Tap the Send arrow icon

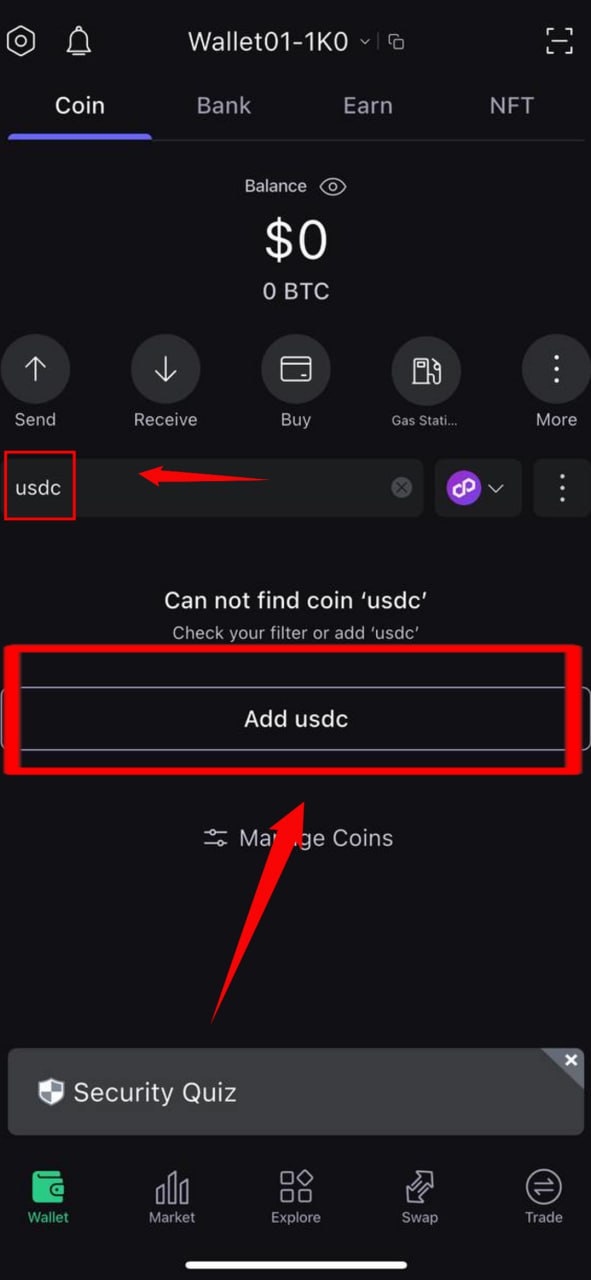click(35, 370)
